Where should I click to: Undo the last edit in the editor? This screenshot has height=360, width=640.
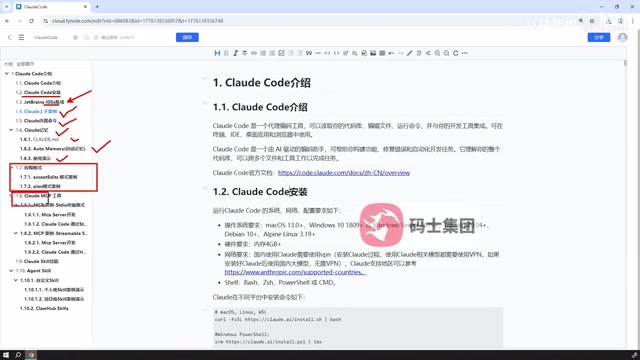[x=391, y=53]
